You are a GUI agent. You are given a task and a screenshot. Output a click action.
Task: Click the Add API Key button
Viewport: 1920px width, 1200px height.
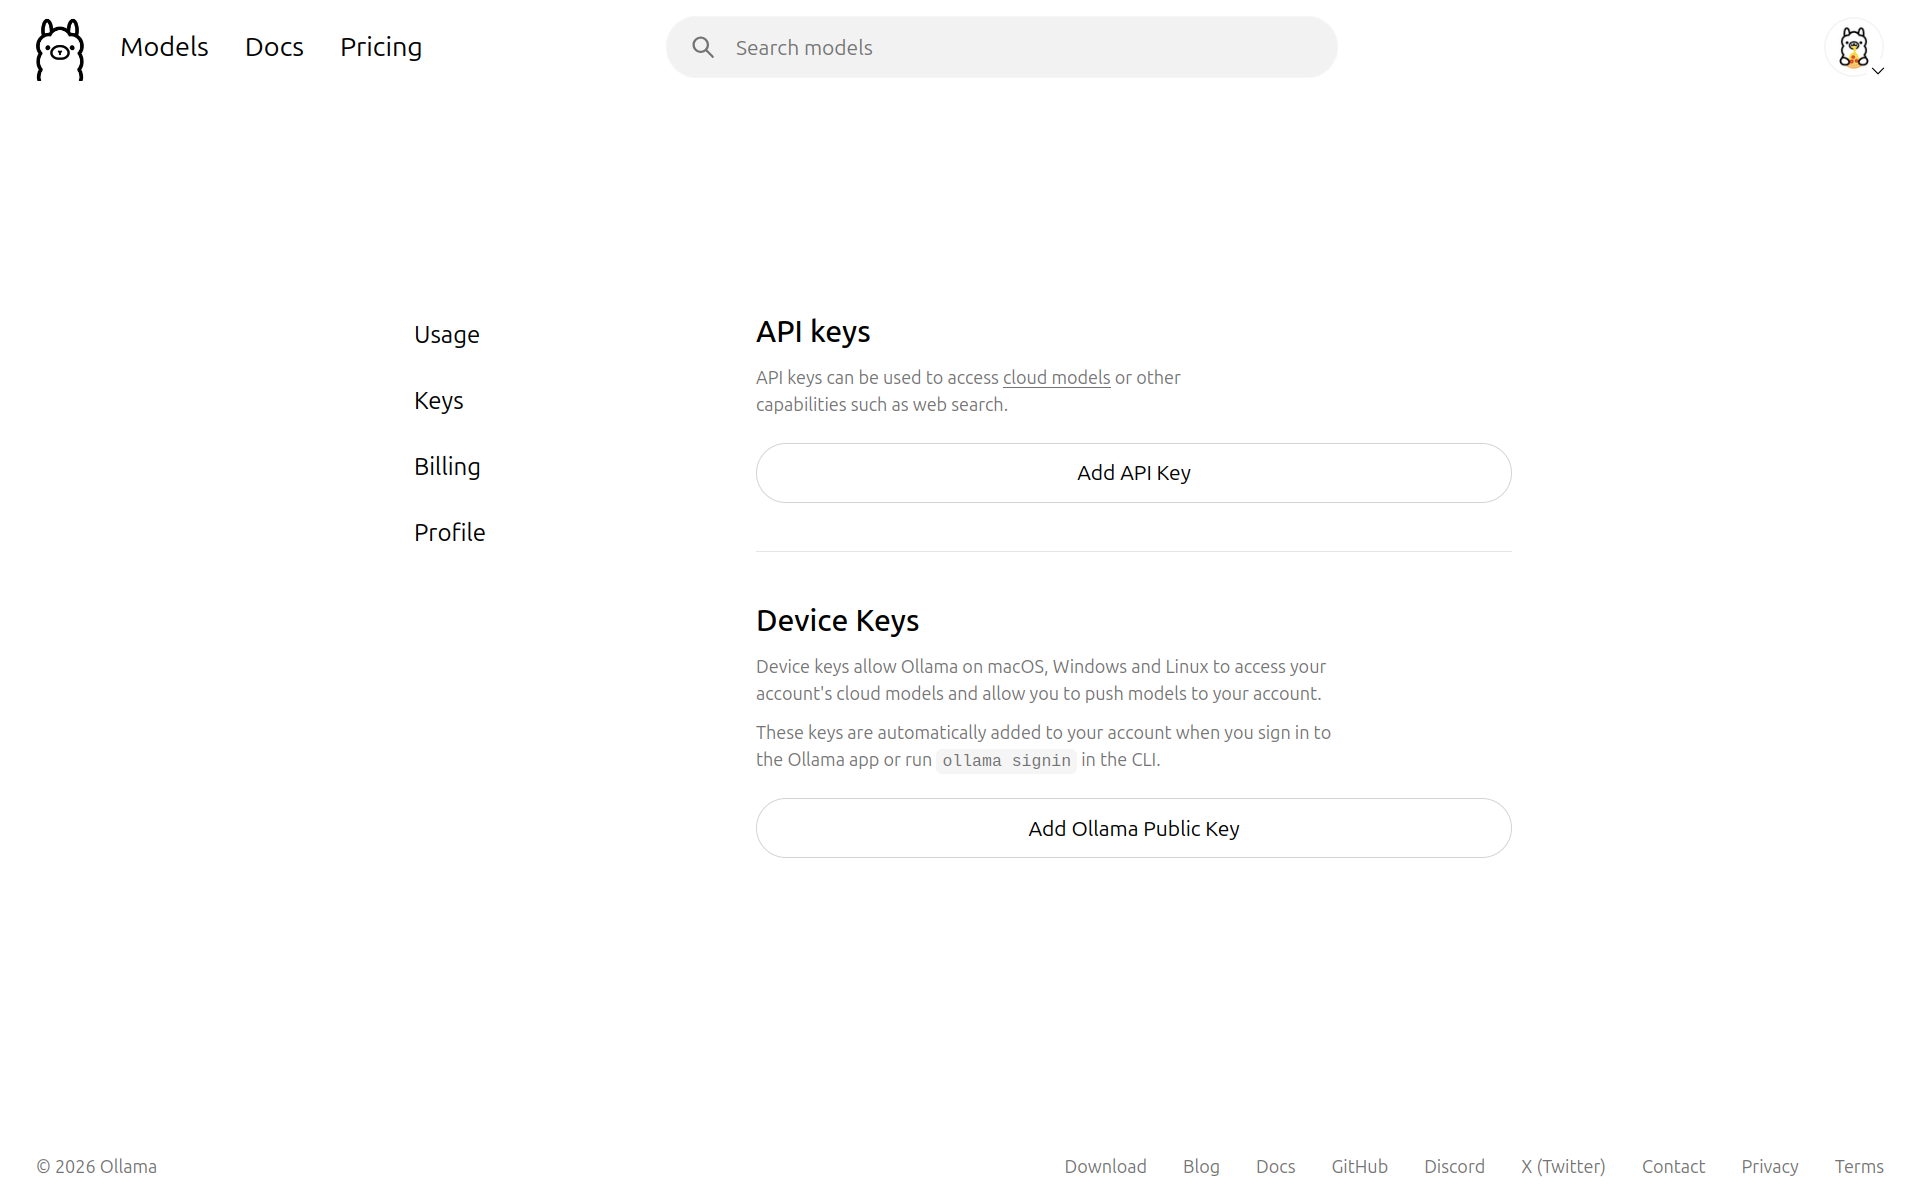[1134, 473]
